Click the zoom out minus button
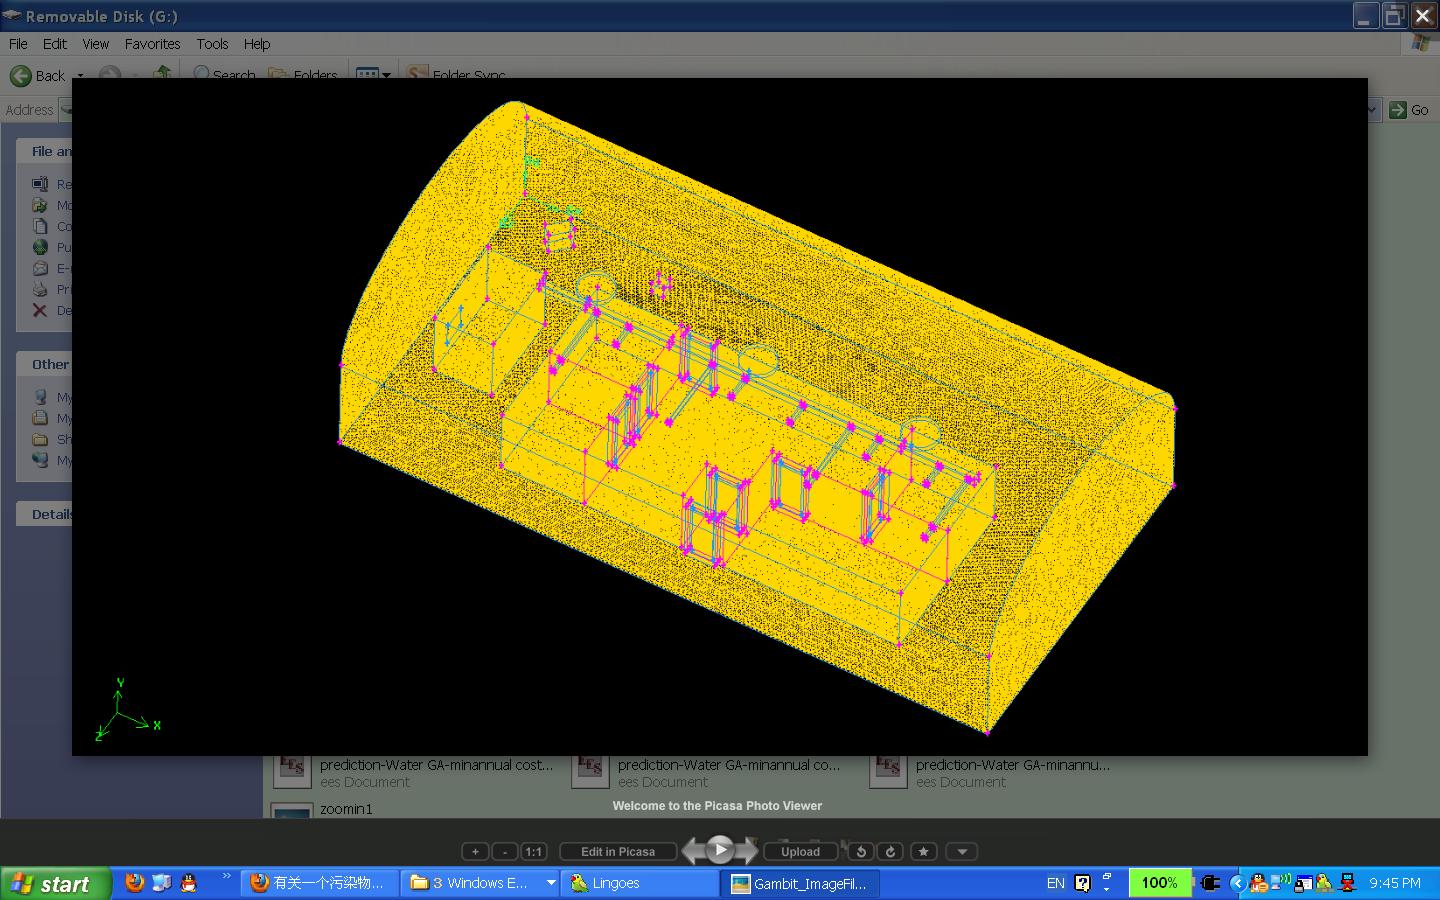 (x=505, y=852)
